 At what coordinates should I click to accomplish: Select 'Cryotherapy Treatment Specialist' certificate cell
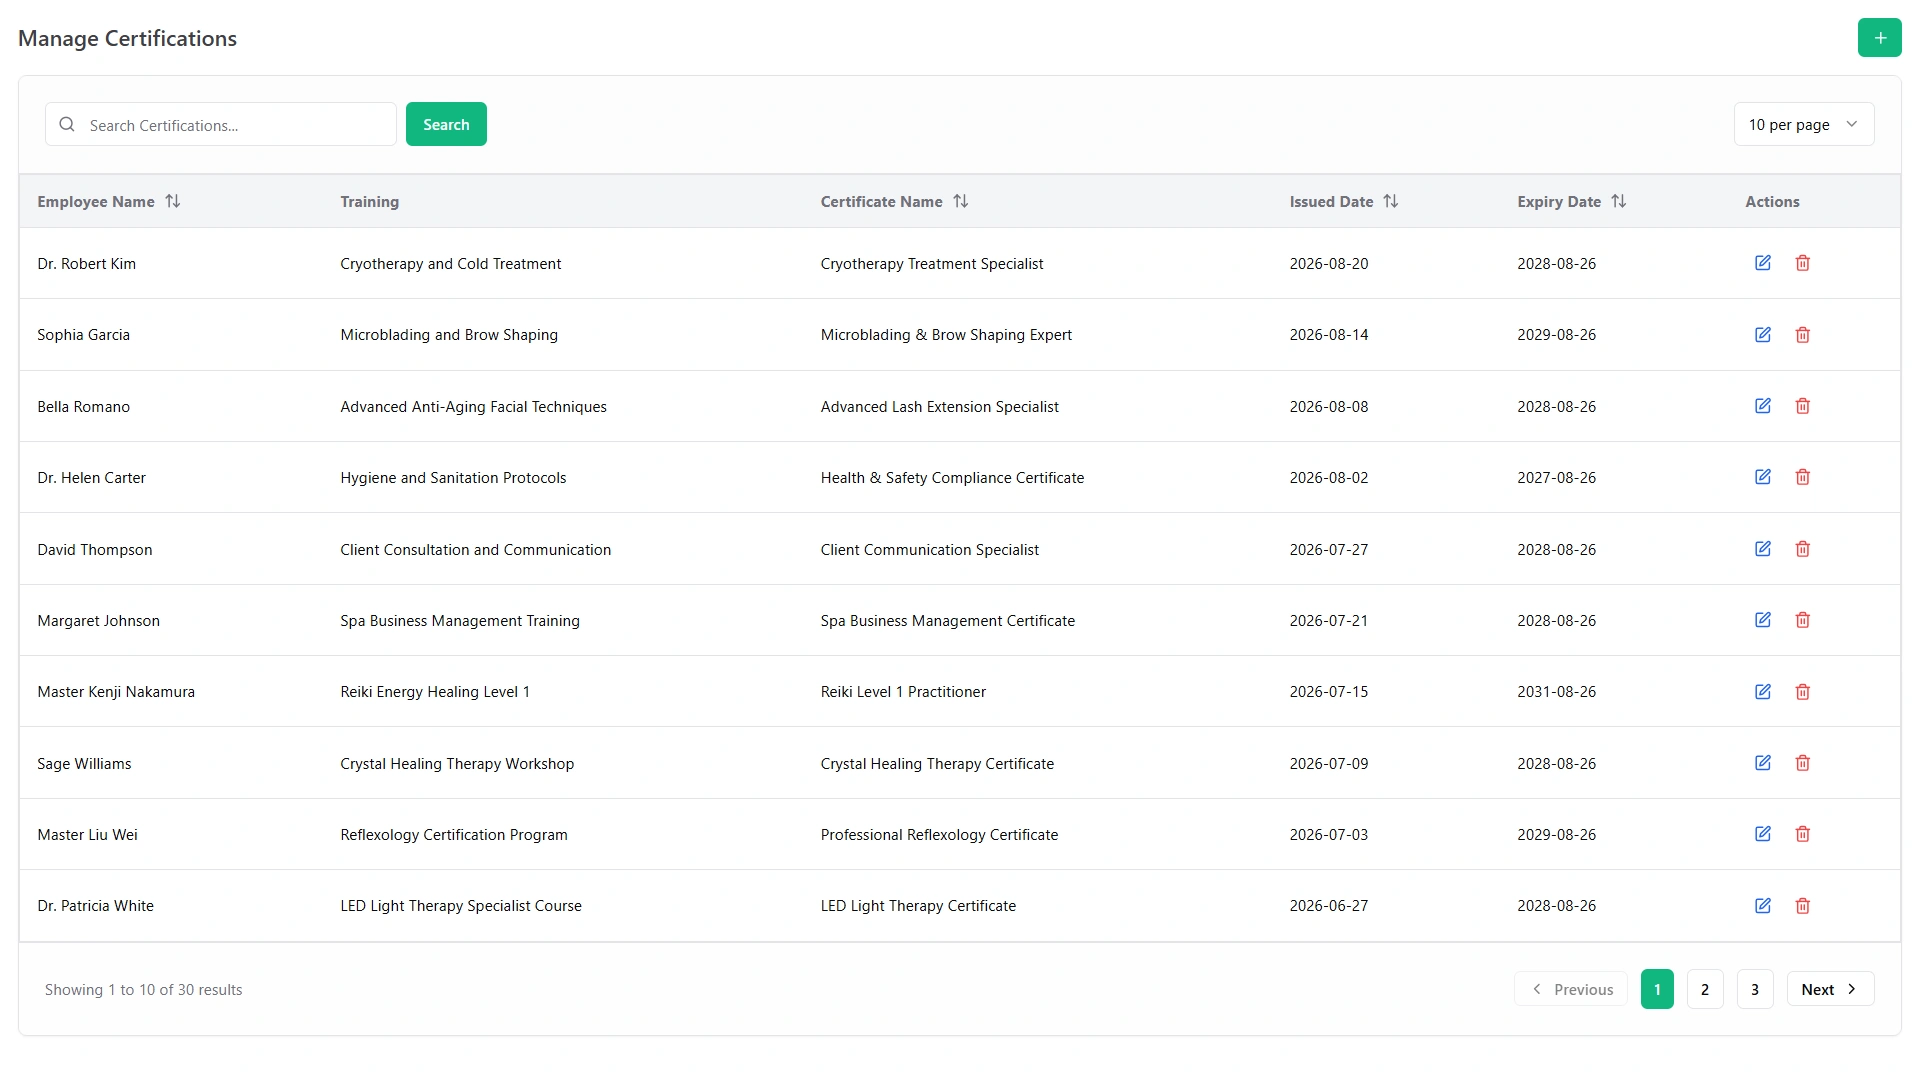point(931,264)
